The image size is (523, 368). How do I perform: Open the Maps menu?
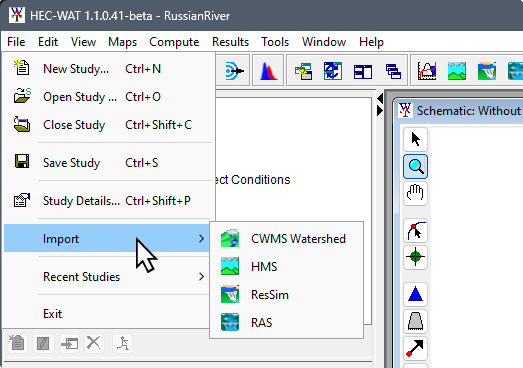[x=122, y=42]
